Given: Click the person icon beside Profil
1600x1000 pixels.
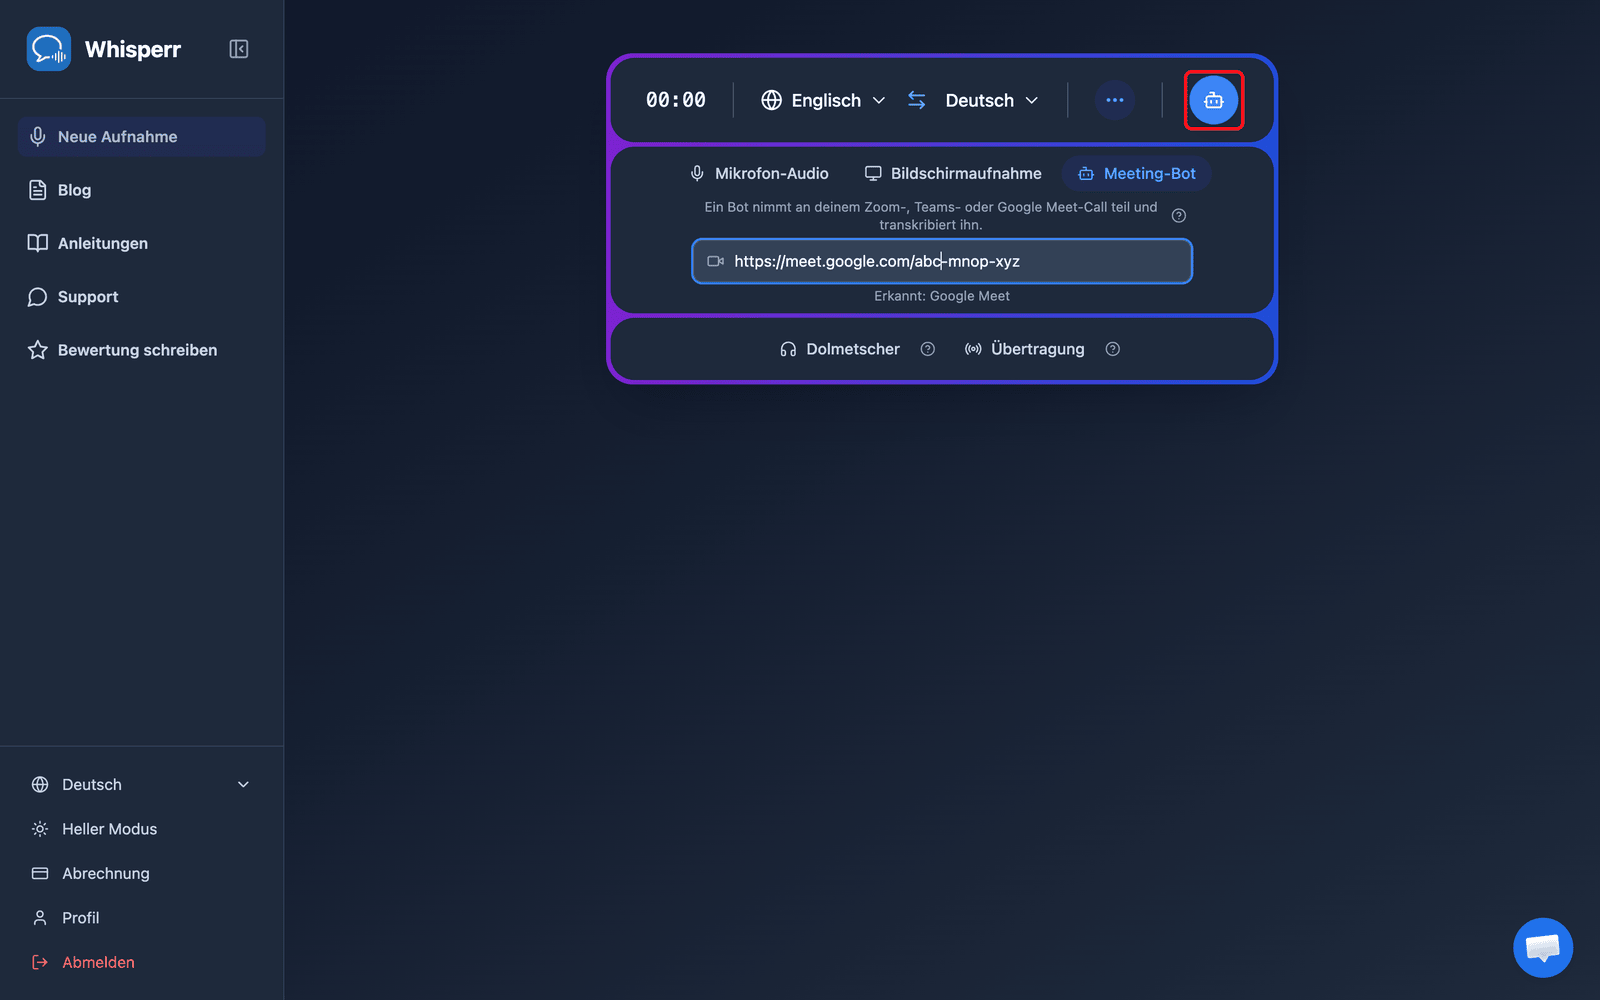Looking at the screenshot, I should pyautogui.click(x=40, y=918).
